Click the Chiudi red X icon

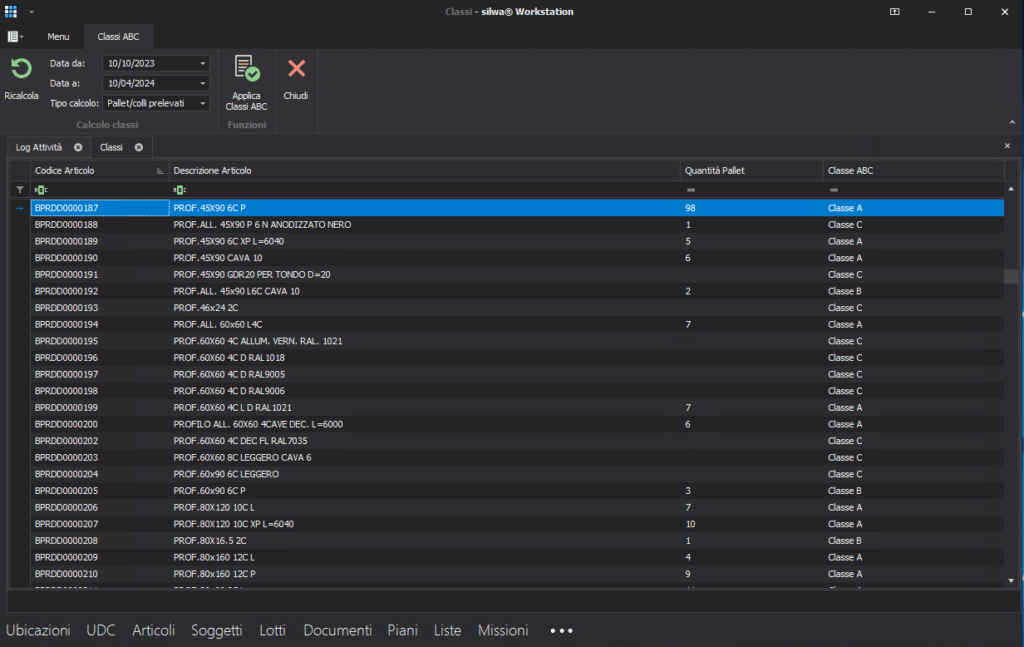point(296,69)
